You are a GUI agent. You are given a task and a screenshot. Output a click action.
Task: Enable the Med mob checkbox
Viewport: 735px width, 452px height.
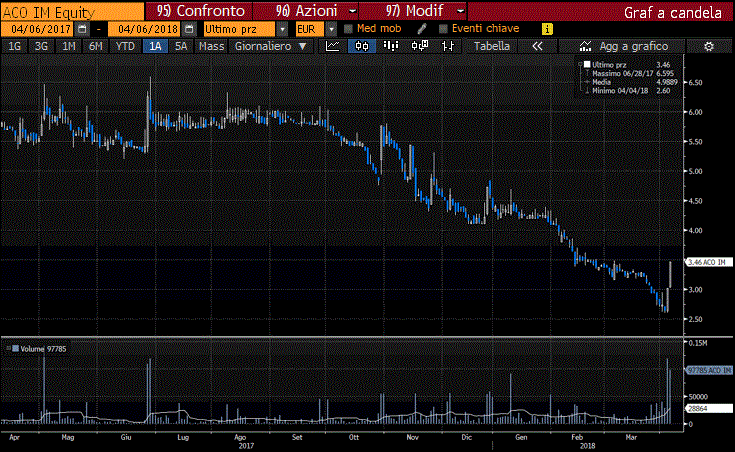pos(348,29)
